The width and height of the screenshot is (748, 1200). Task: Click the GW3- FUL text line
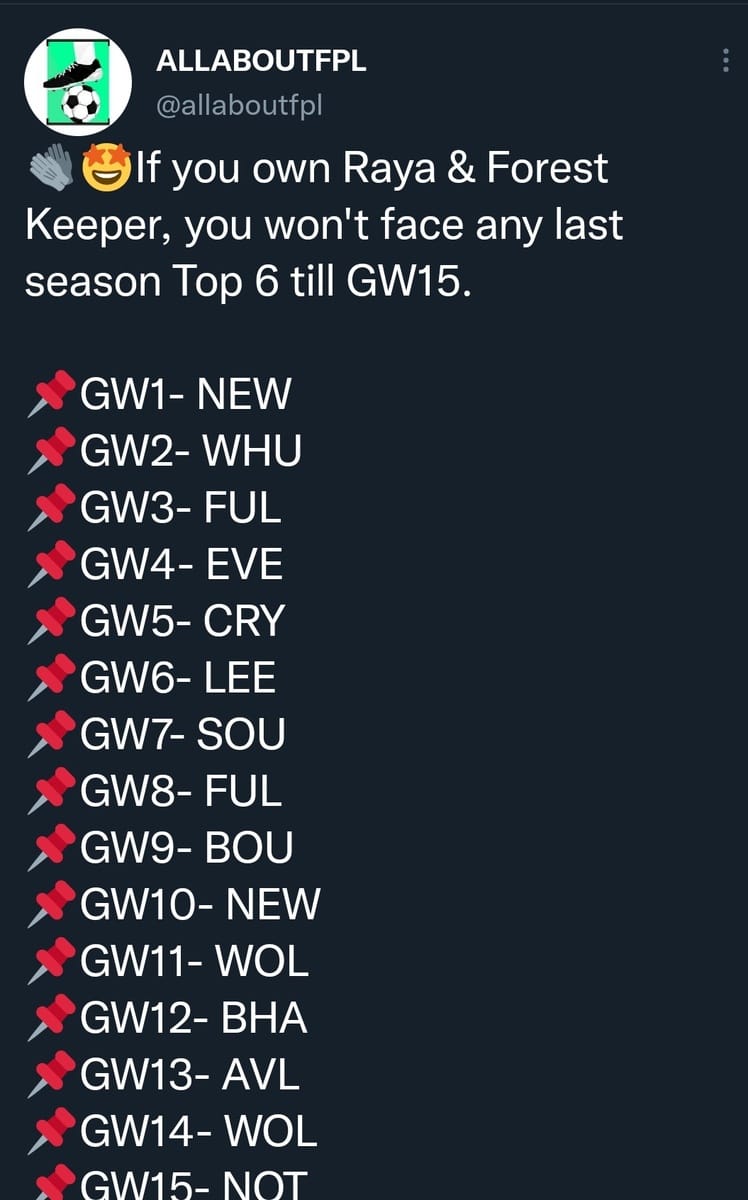180,509
